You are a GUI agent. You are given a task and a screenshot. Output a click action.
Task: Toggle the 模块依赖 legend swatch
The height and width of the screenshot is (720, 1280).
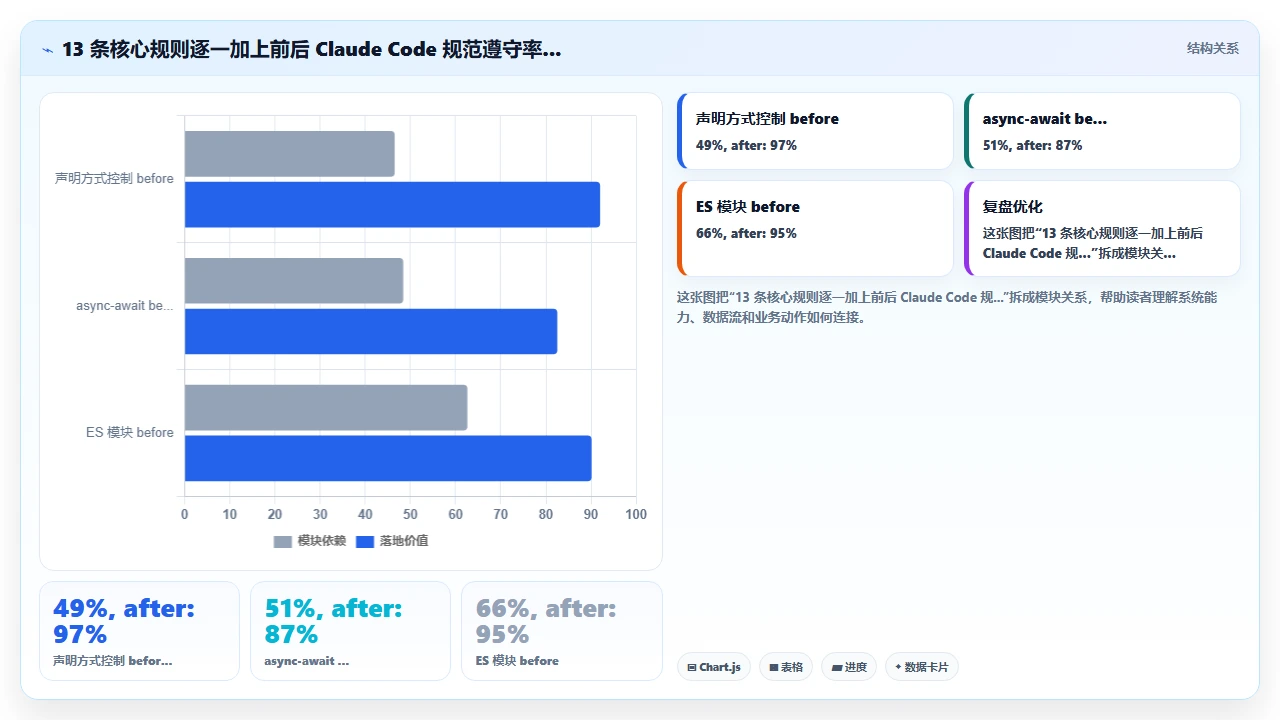pos(283,541)
